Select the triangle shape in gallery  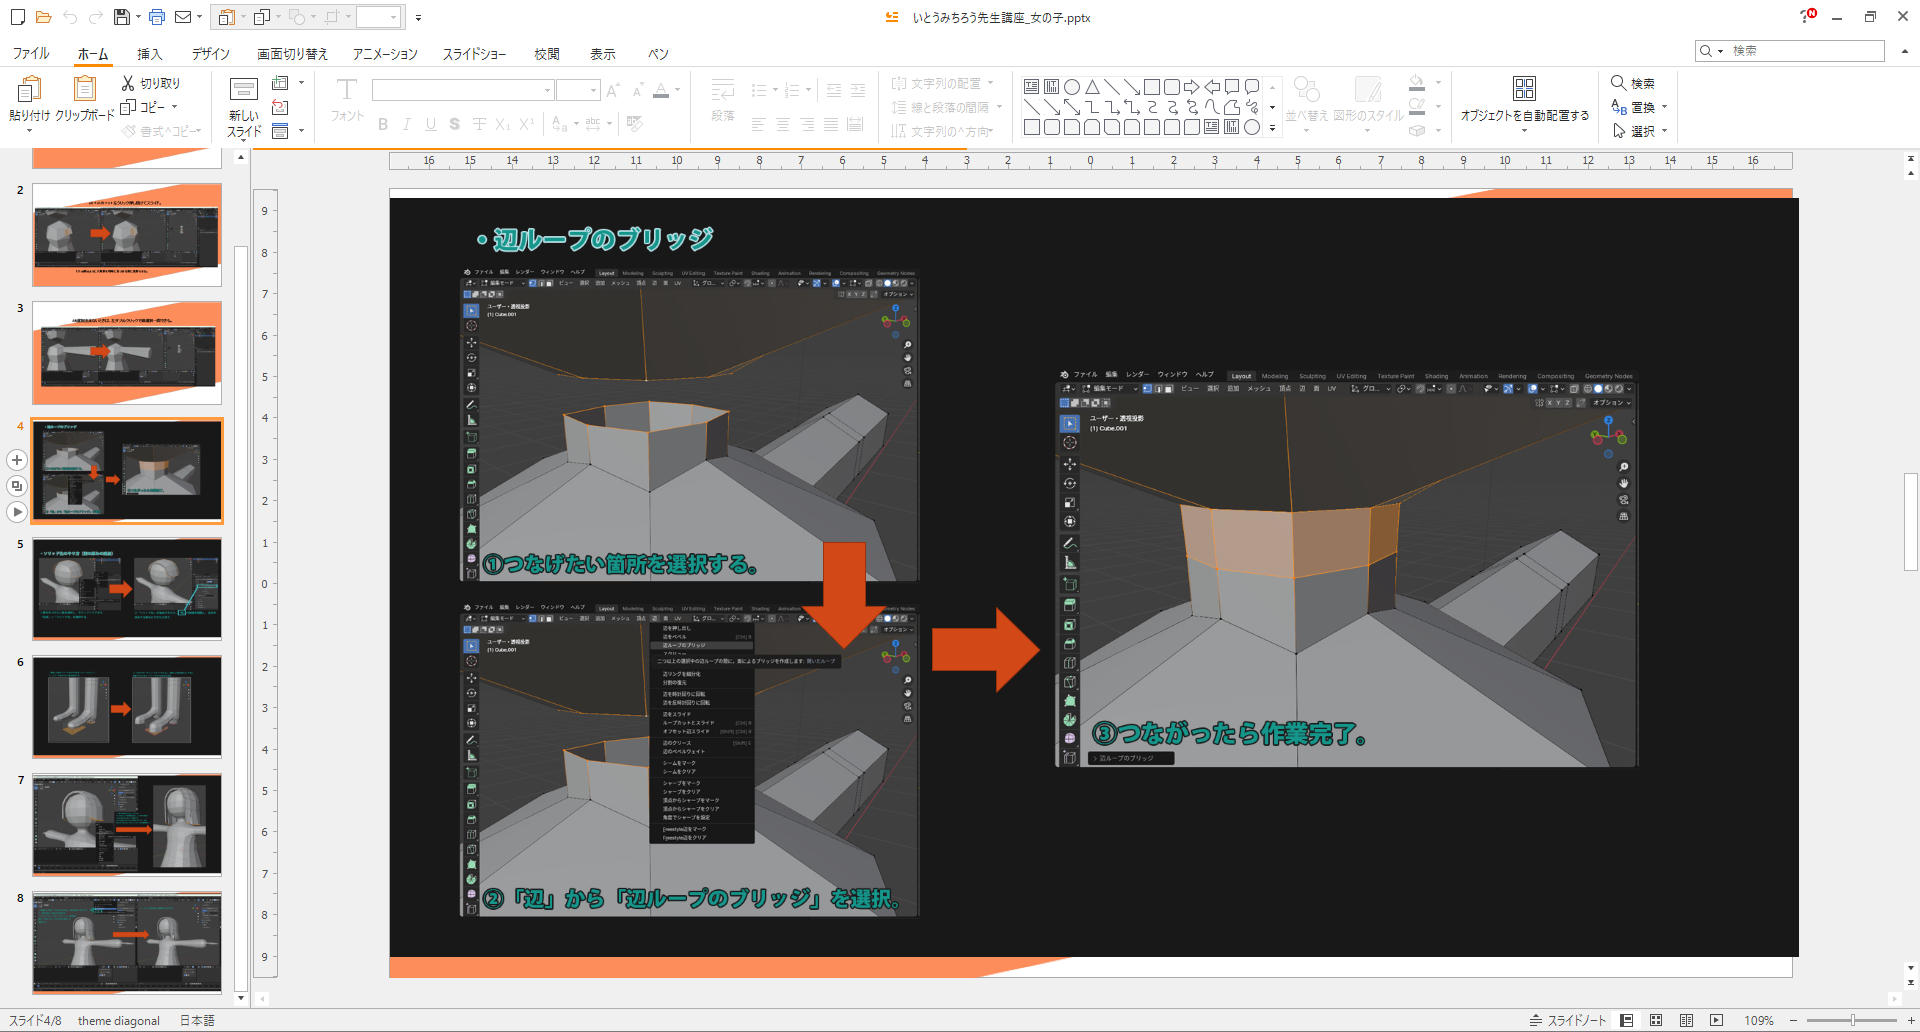point(1092,87)
